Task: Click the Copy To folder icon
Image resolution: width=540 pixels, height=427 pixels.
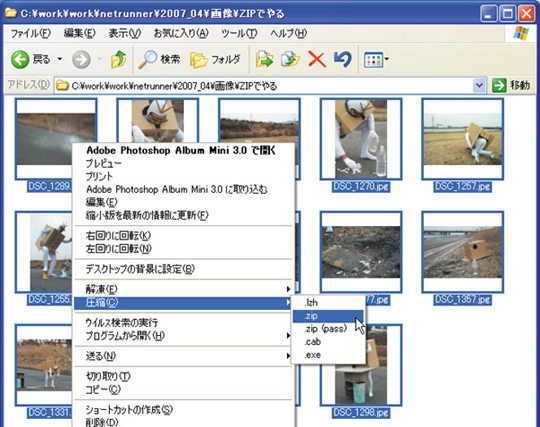Action: (x=290, y=59)
